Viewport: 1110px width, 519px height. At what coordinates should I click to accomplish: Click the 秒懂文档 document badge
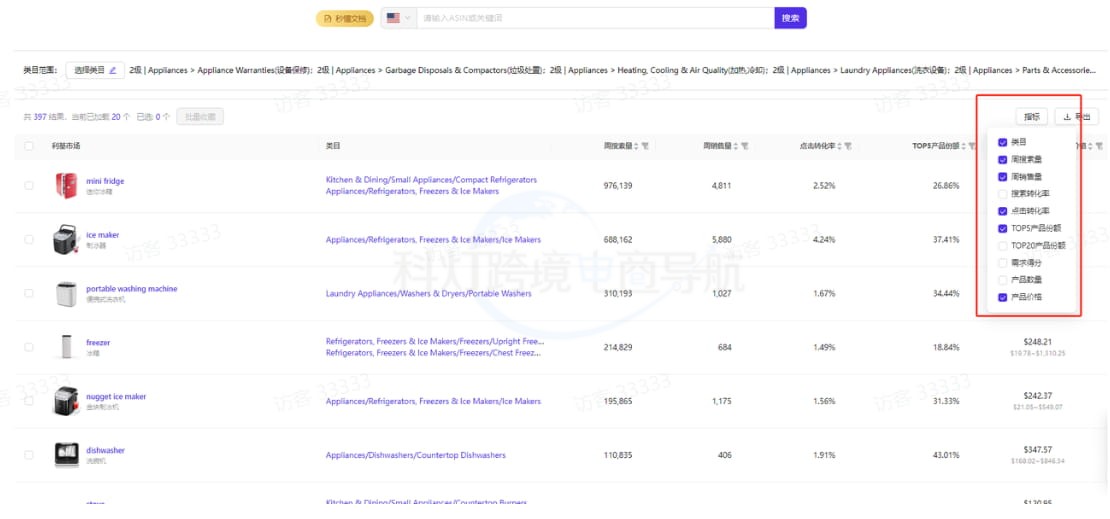(344, 18)
